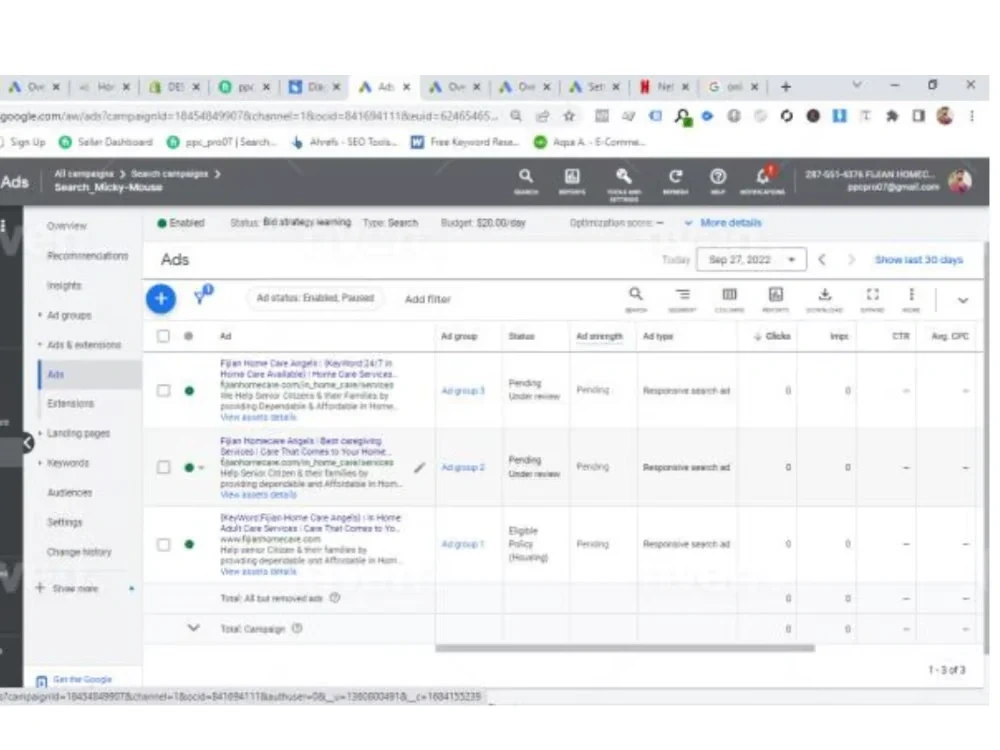The width and height of the screenshot is (1000, 750).
Task: Click help icon beside Total Campaign
Action: 297,628
